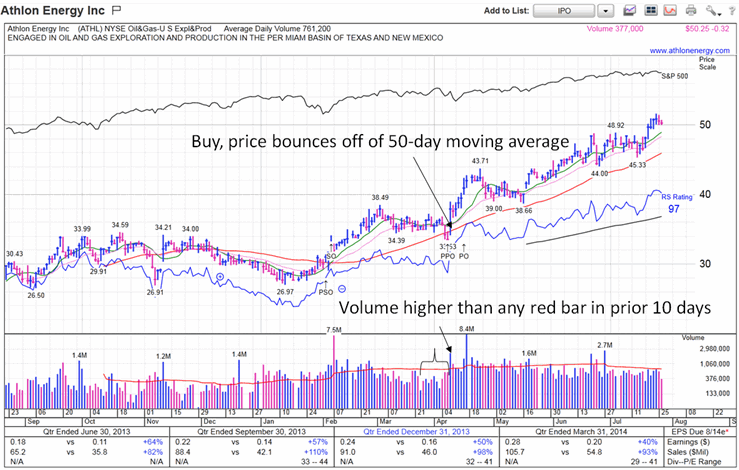Click the +57% earnings change value

click(x=318, y=442)
